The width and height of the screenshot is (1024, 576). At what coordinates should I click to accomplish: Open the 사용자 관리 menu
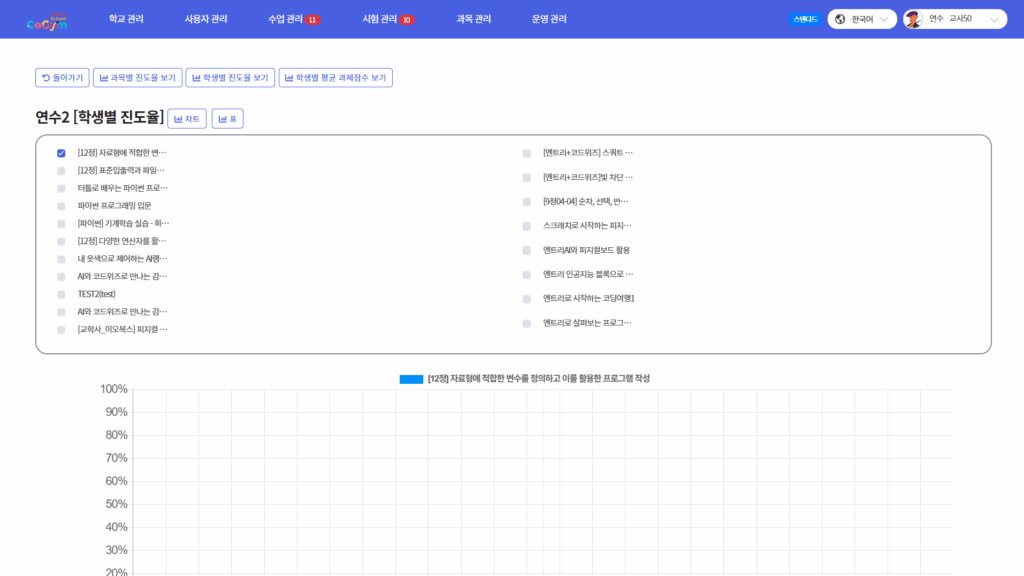click(206, 19)
